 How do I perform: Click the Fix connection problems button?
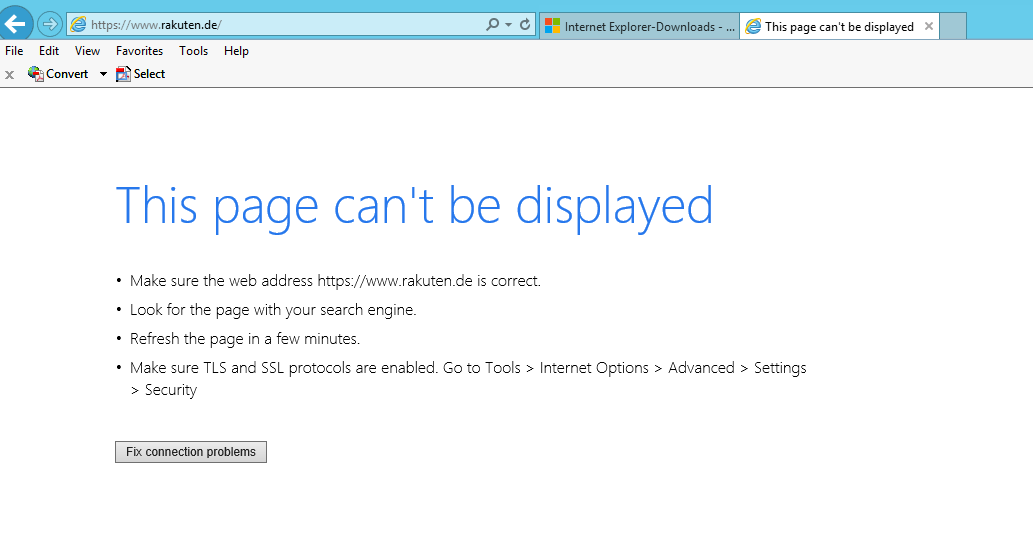[x=191, y=452]
